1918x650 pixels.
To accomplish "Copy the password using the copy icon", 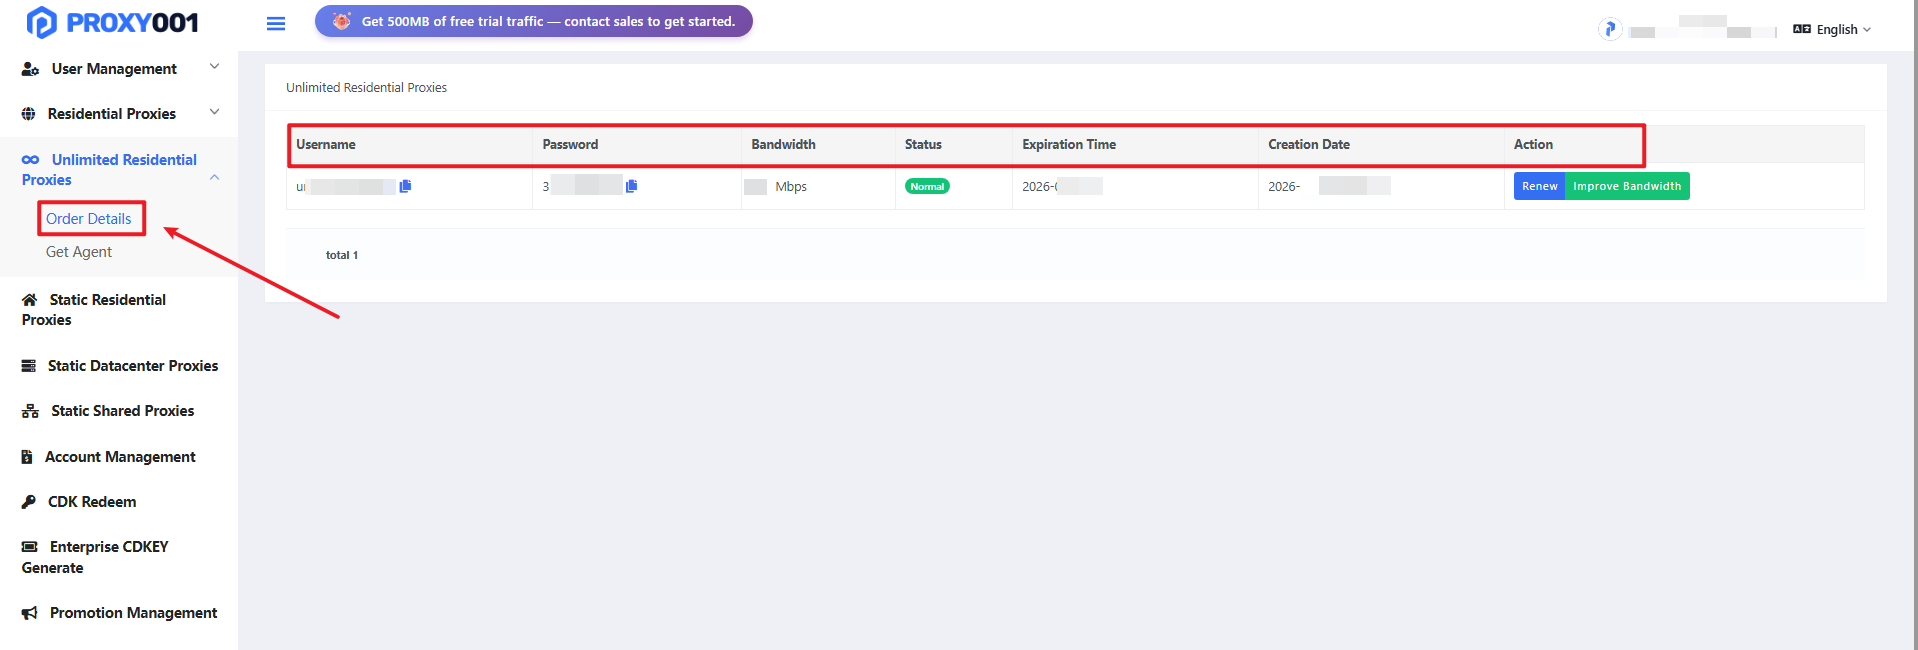I will 631,186.
